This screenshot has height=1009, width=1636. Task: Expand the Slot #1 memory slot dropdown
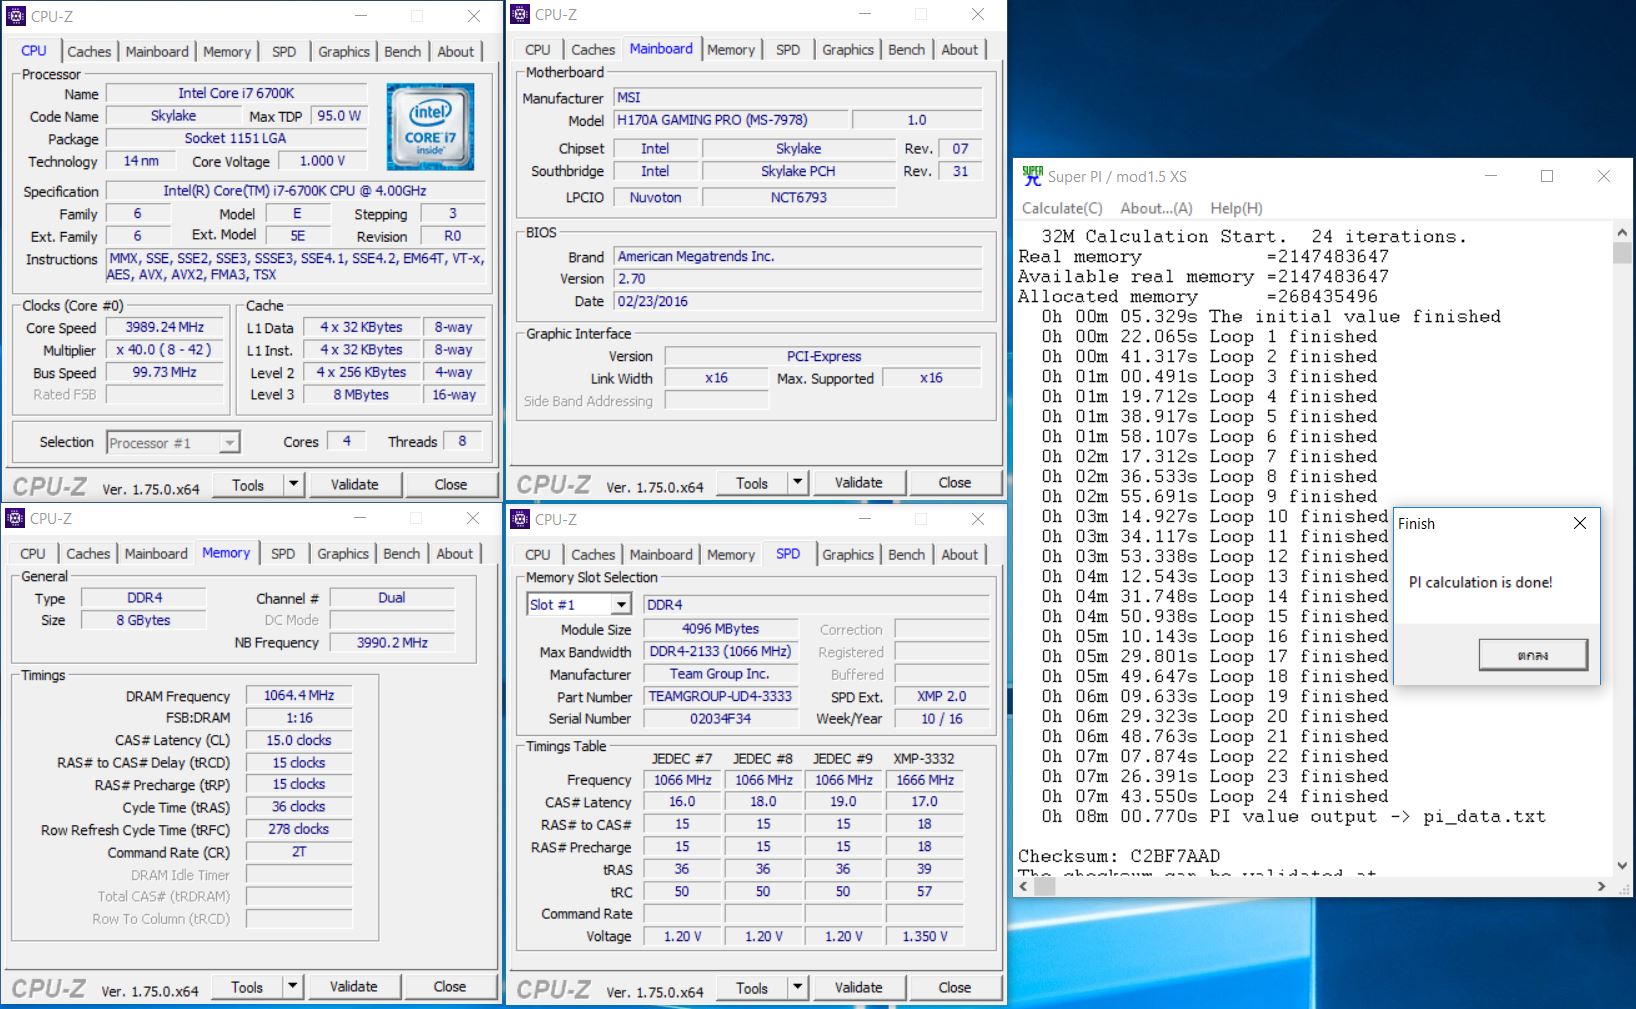pos(621,605)
